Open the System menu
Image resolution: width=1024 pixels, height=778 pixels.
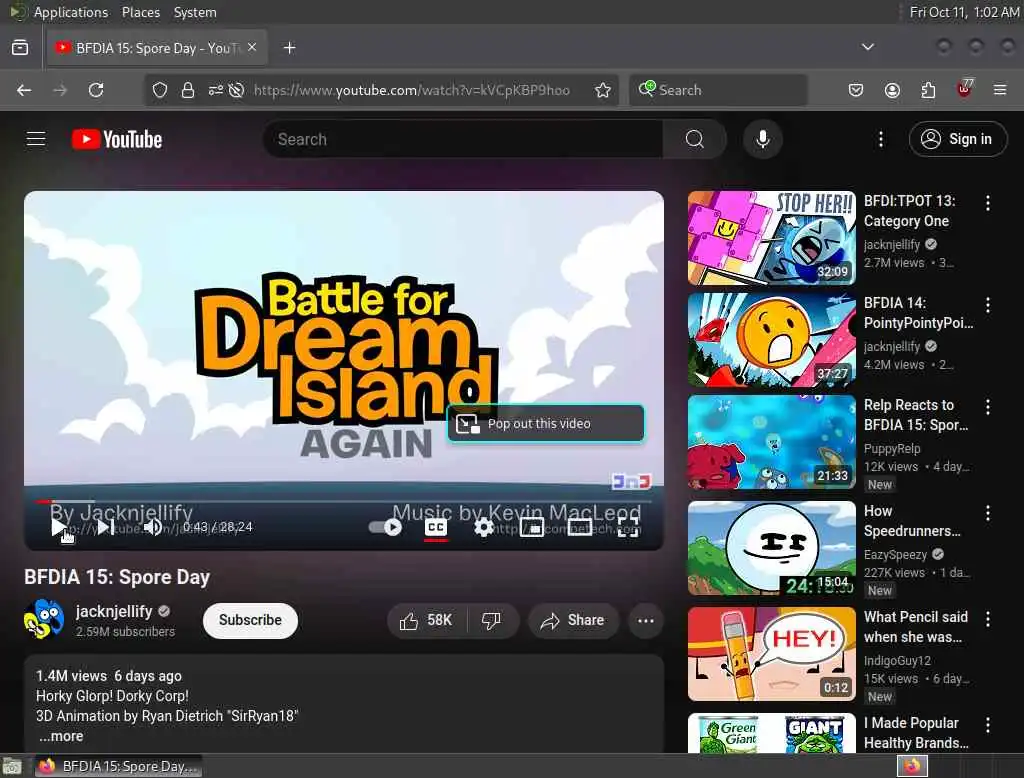point(195,12)
